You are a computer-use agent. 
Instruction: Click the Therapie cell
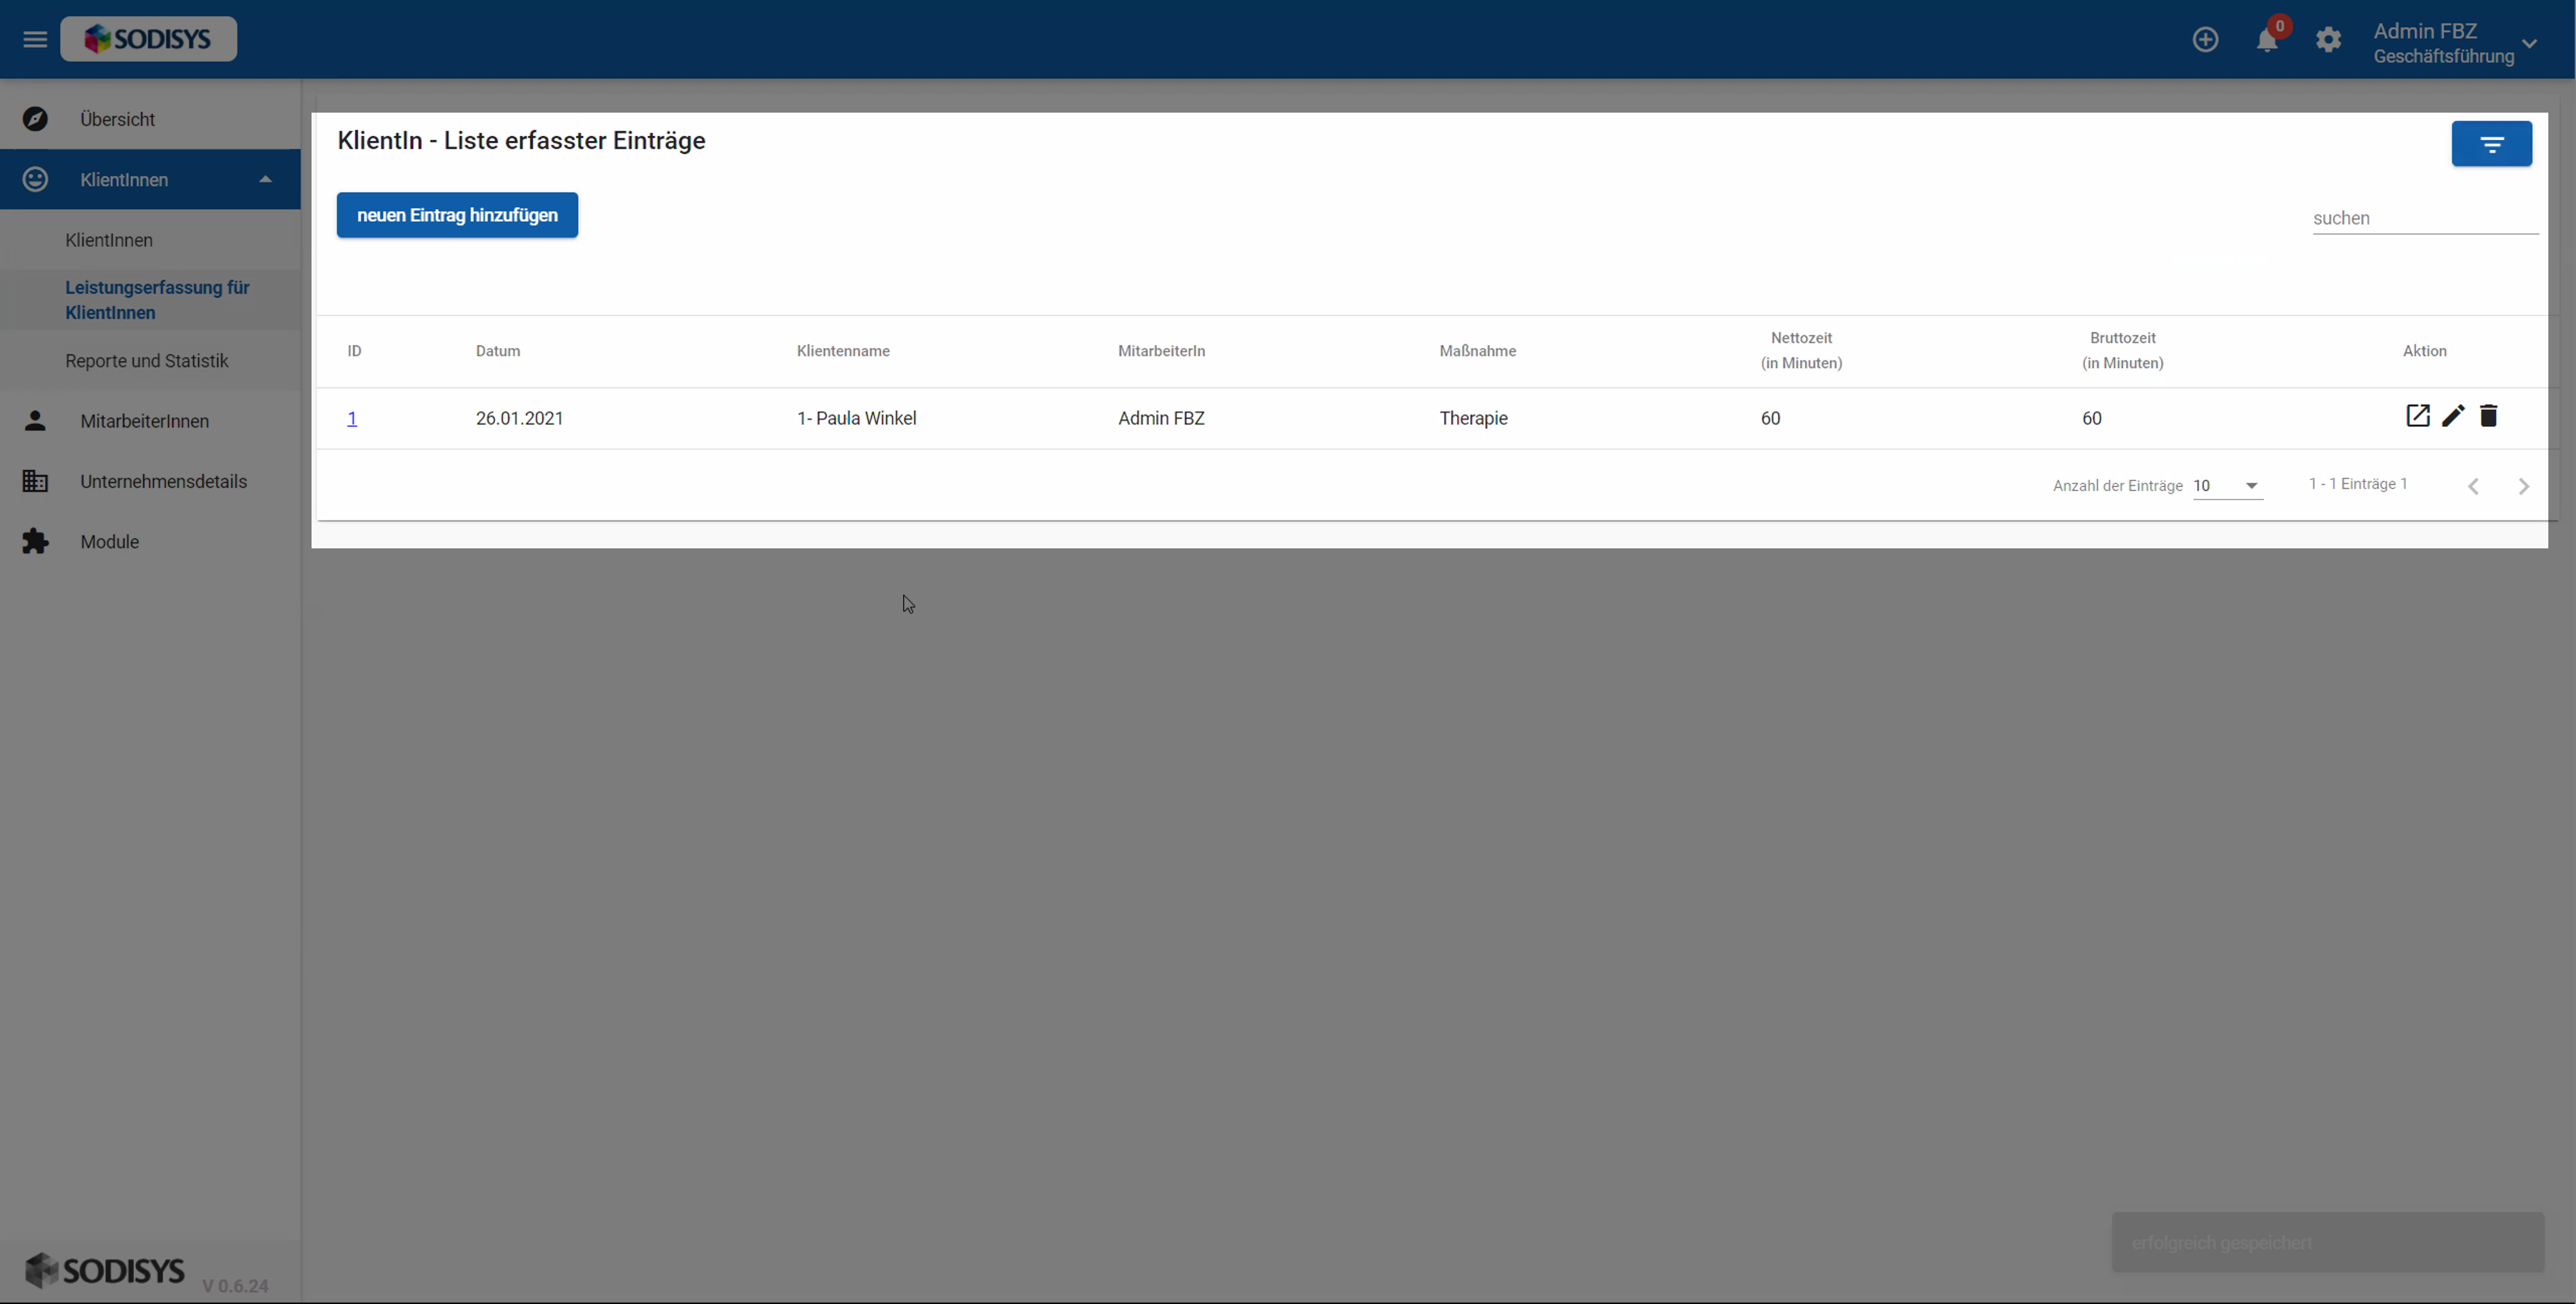point(1473,418)
